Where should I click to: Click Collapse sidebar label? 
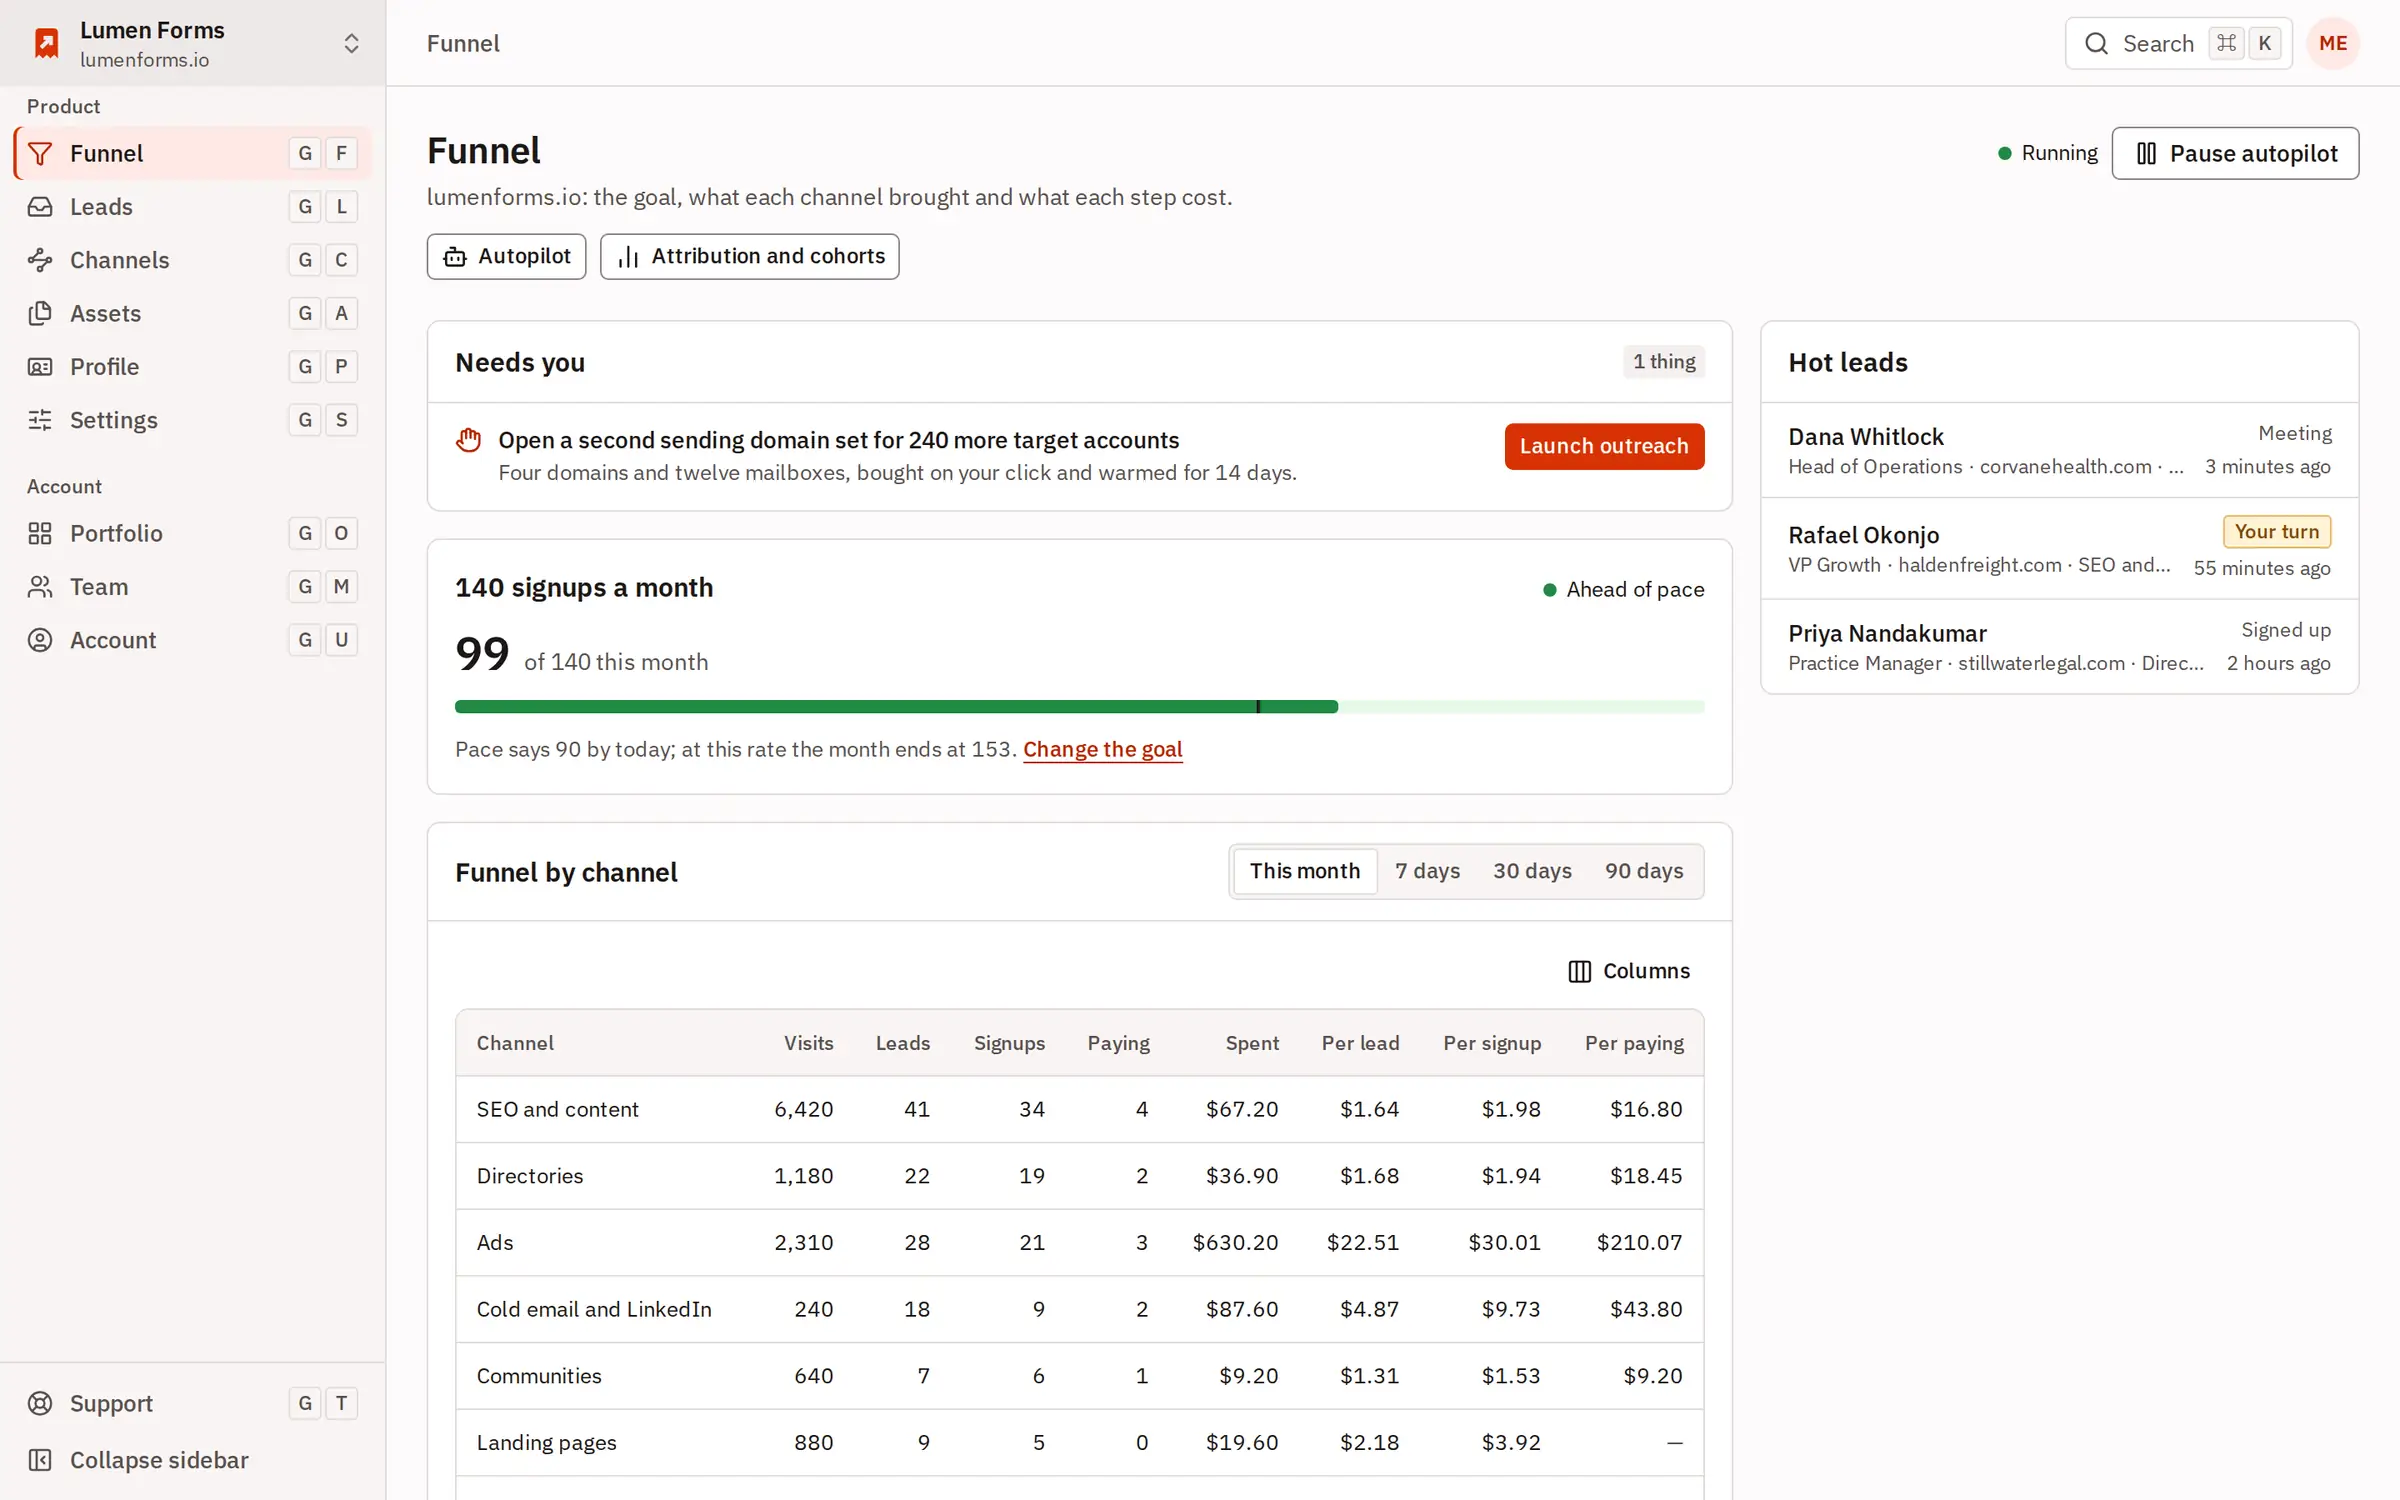[x=159, y=1460]
